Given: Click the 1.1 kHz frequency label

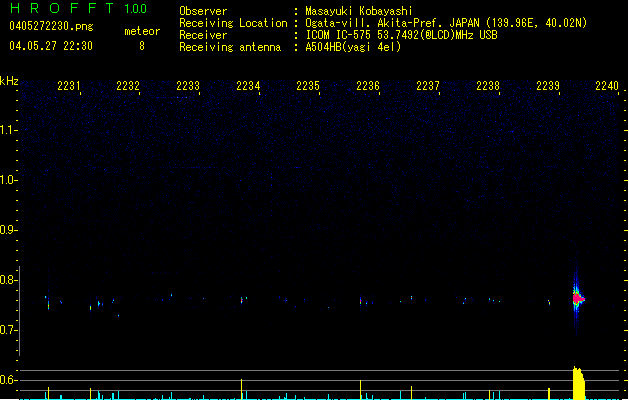Looking at the screenshot, I should pos(8,130).
